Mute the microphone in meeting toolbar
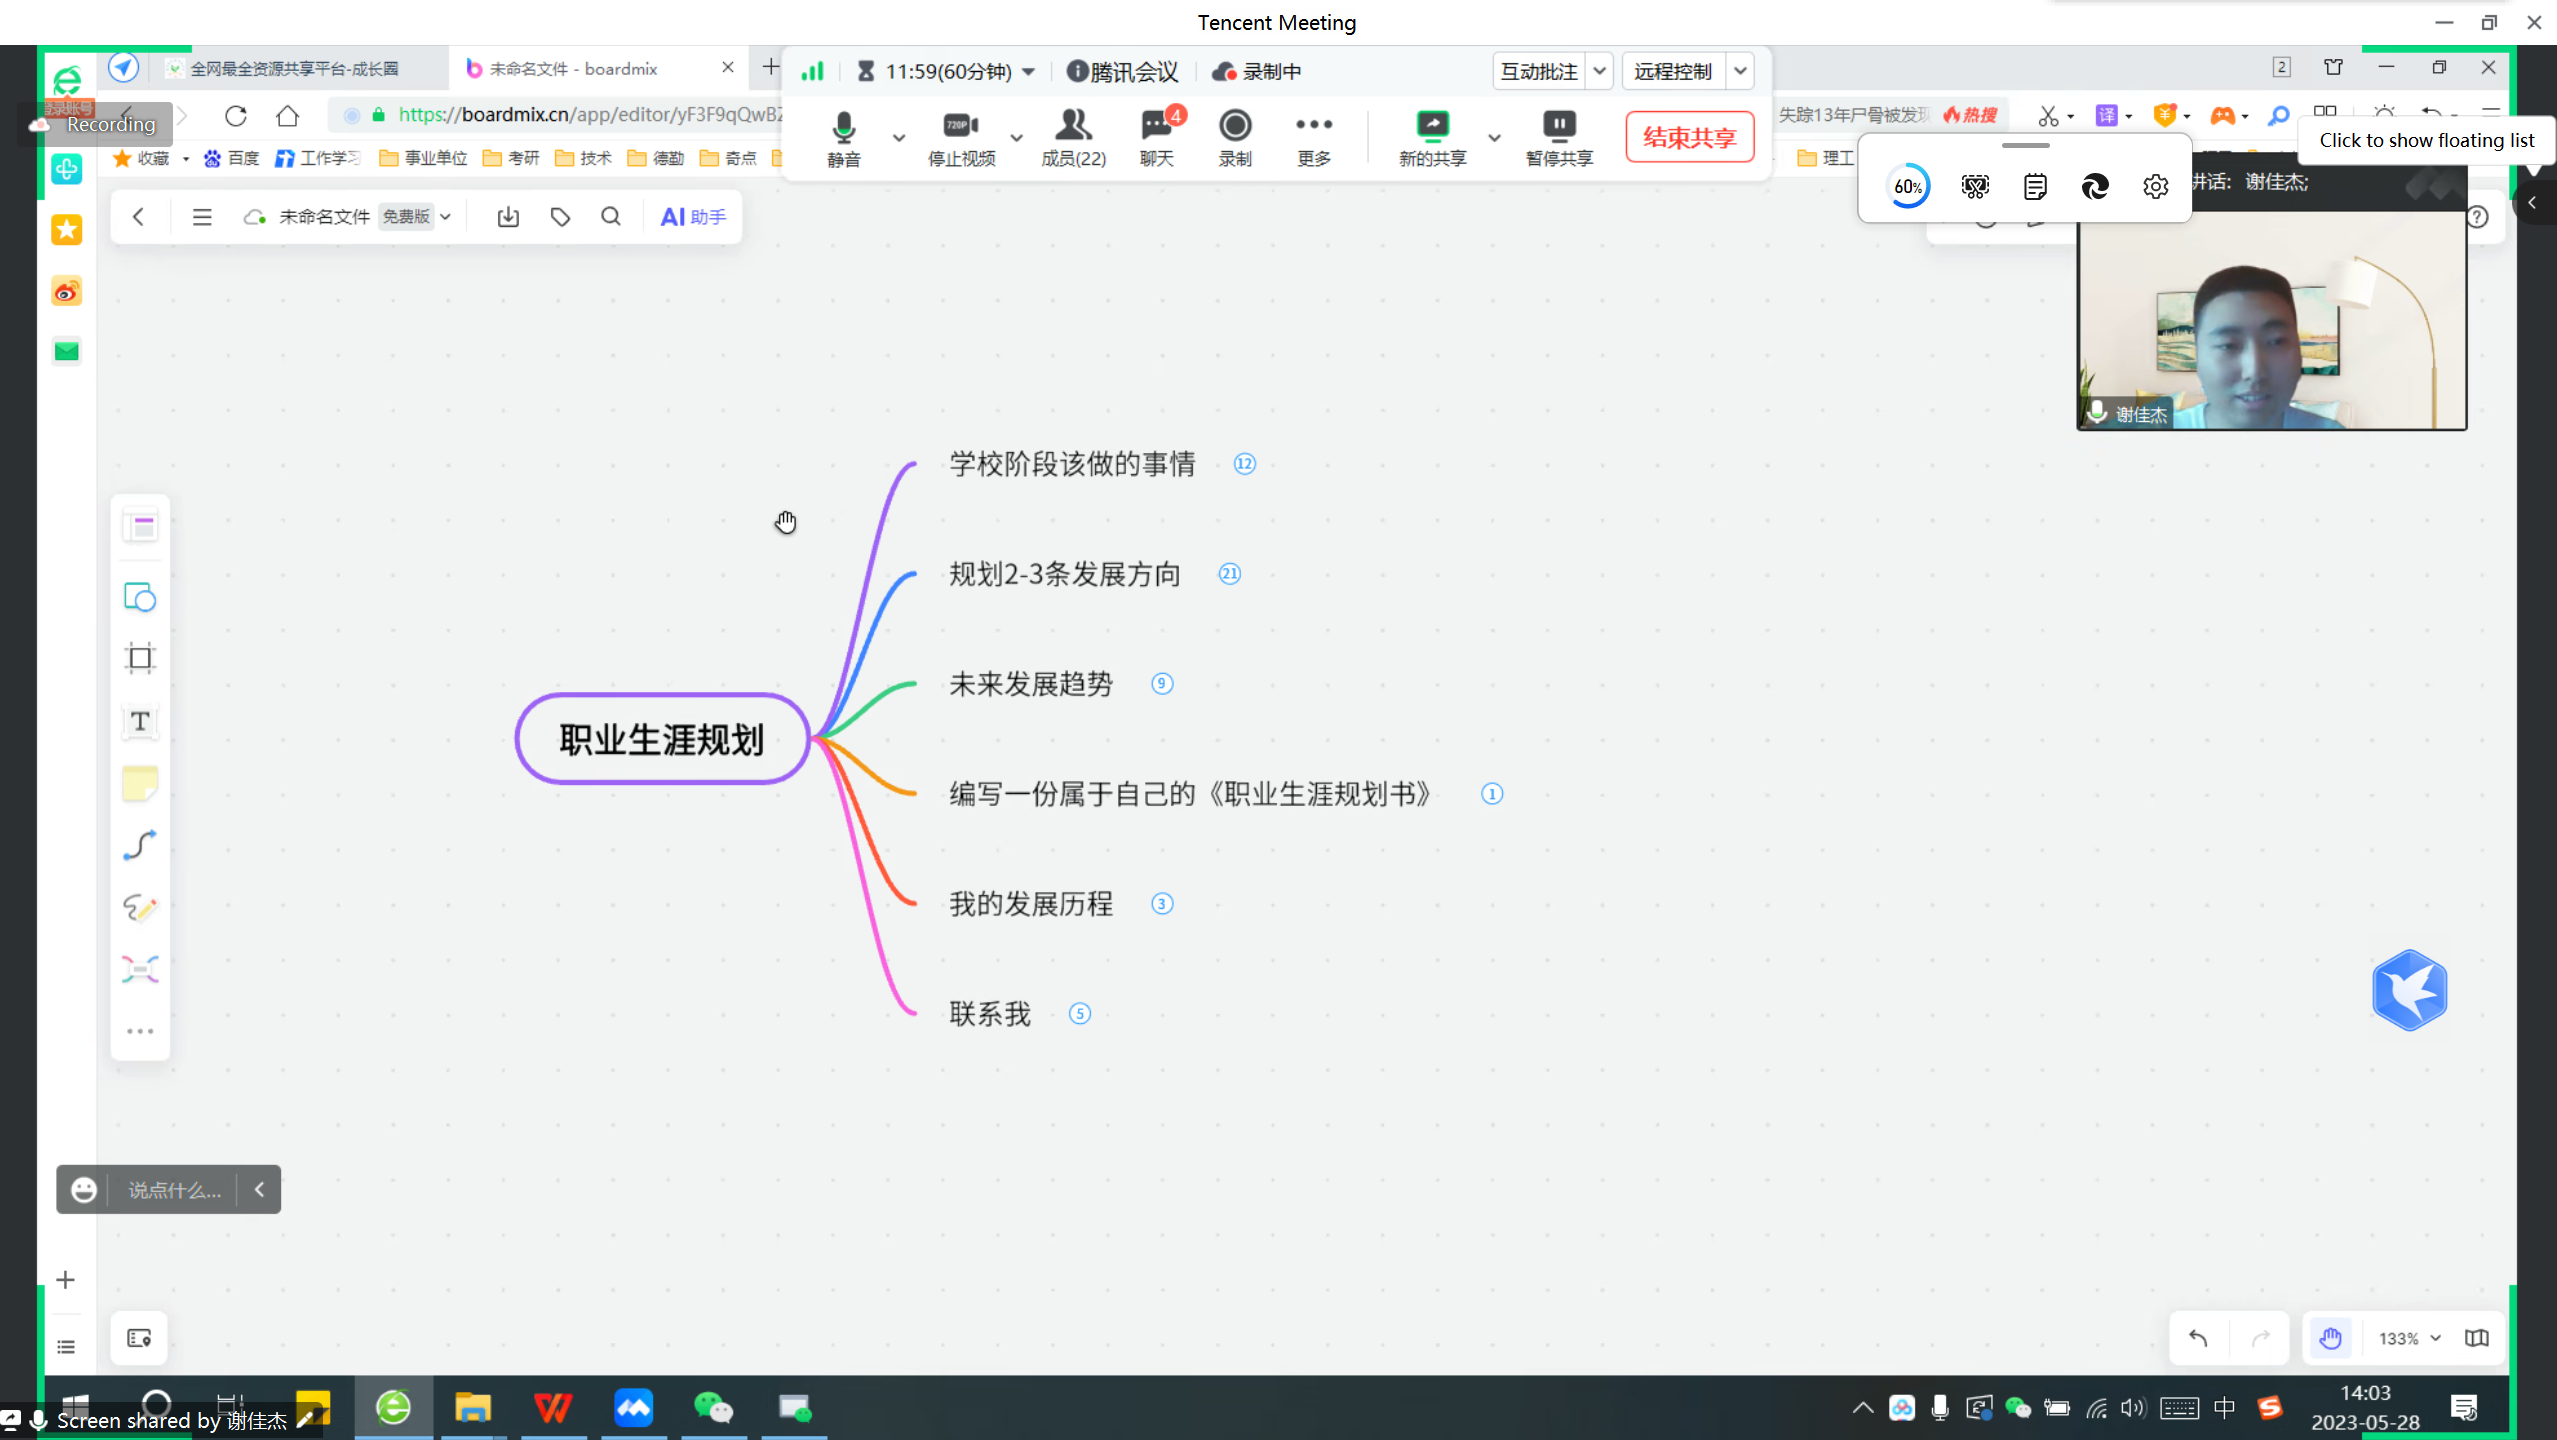 (843, 136)
